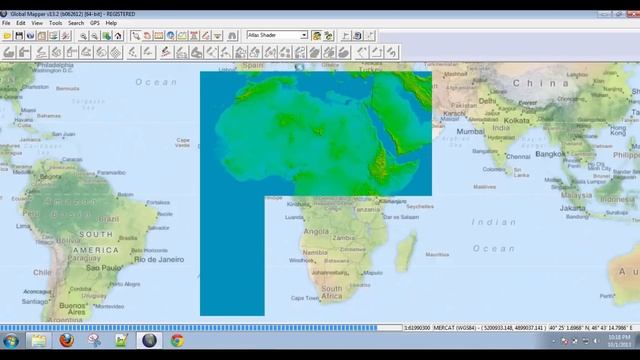Click the Madagascar island on the map
The image size is (640, 360).
(x=406, y=252)
